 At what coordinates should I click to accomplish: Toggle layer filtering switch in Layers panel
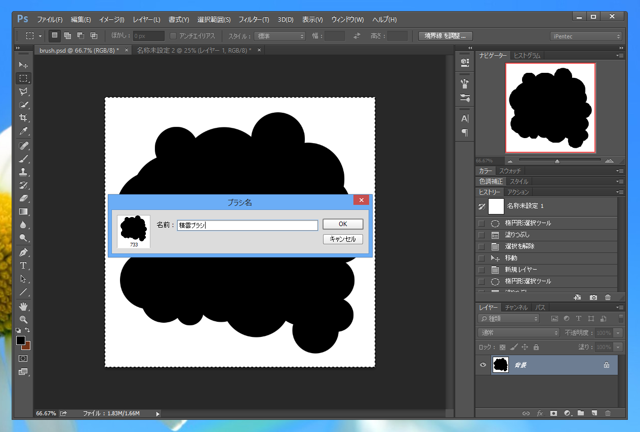(x=621, y=318)
